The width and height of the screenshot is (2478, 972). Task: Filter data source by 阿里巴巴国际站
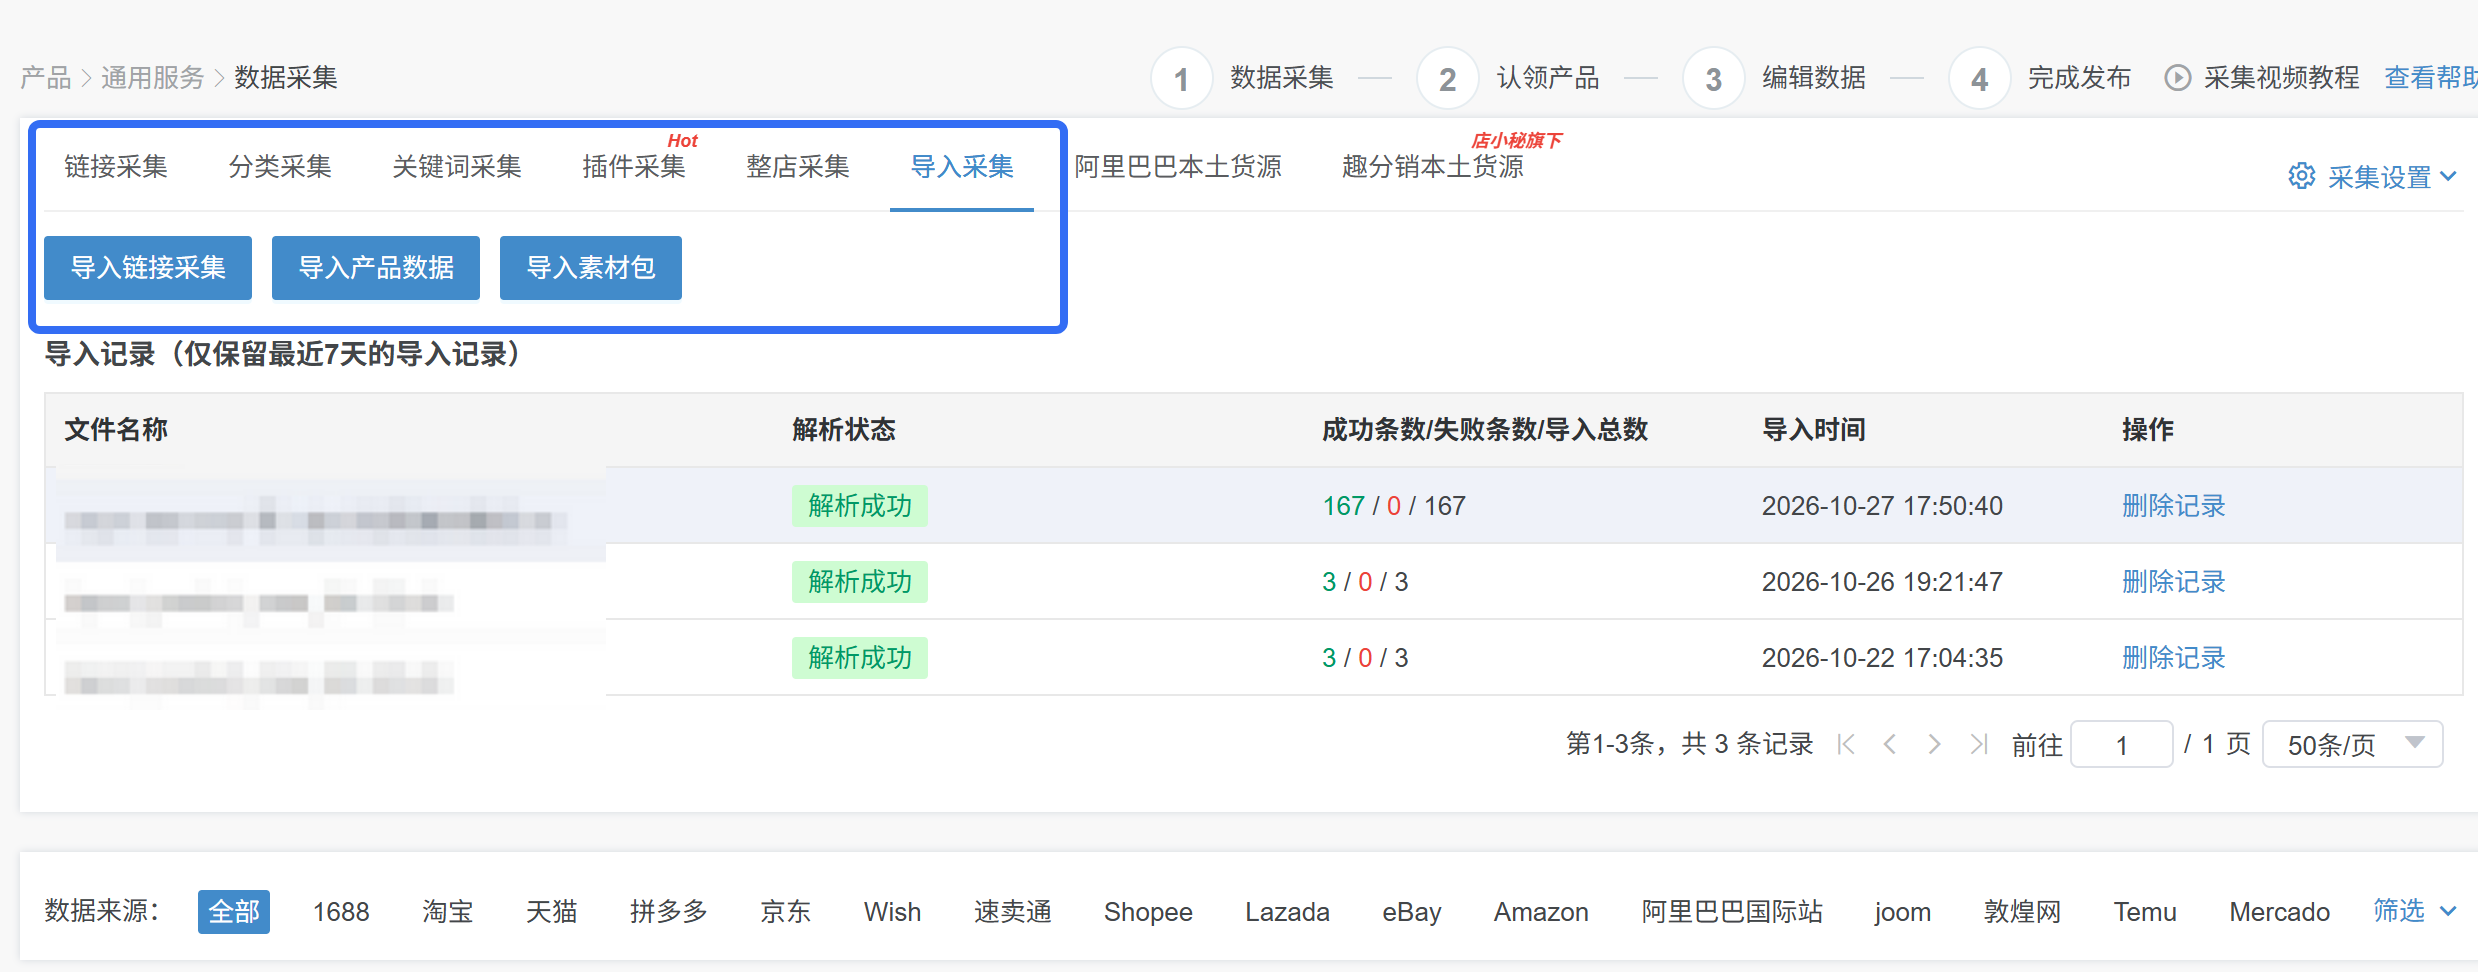1732,912
